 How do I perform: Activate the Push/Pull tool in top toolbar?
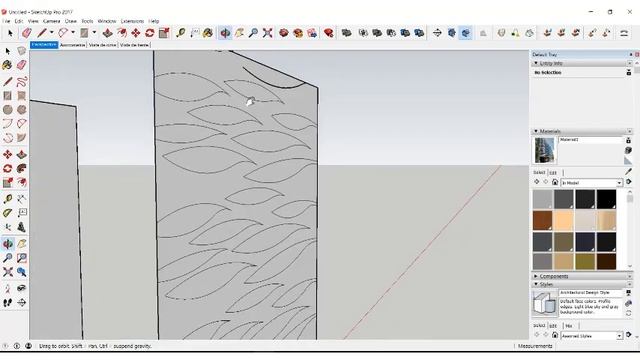(x=108, y=33)
